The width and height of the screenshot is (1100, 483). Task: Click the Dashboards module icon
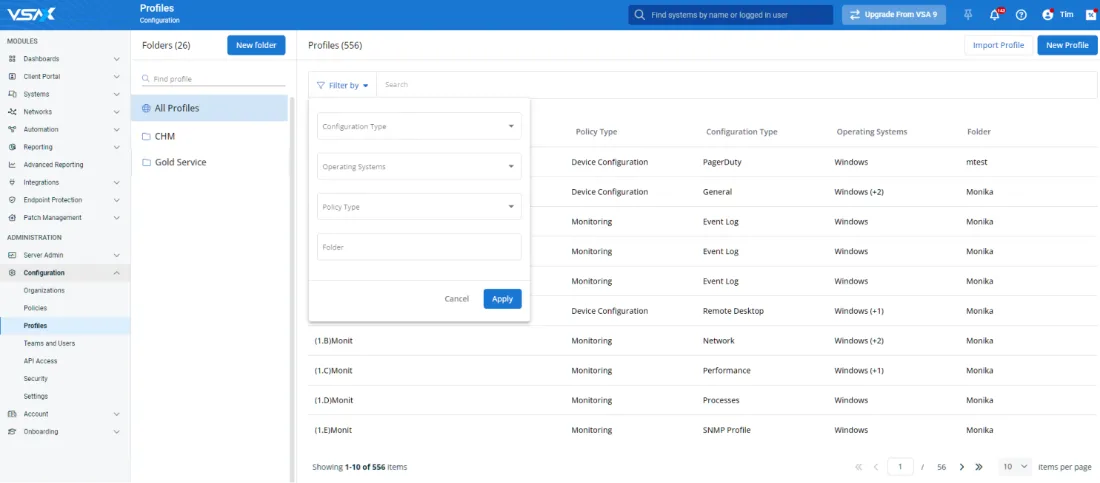click(x=12, y=59)
